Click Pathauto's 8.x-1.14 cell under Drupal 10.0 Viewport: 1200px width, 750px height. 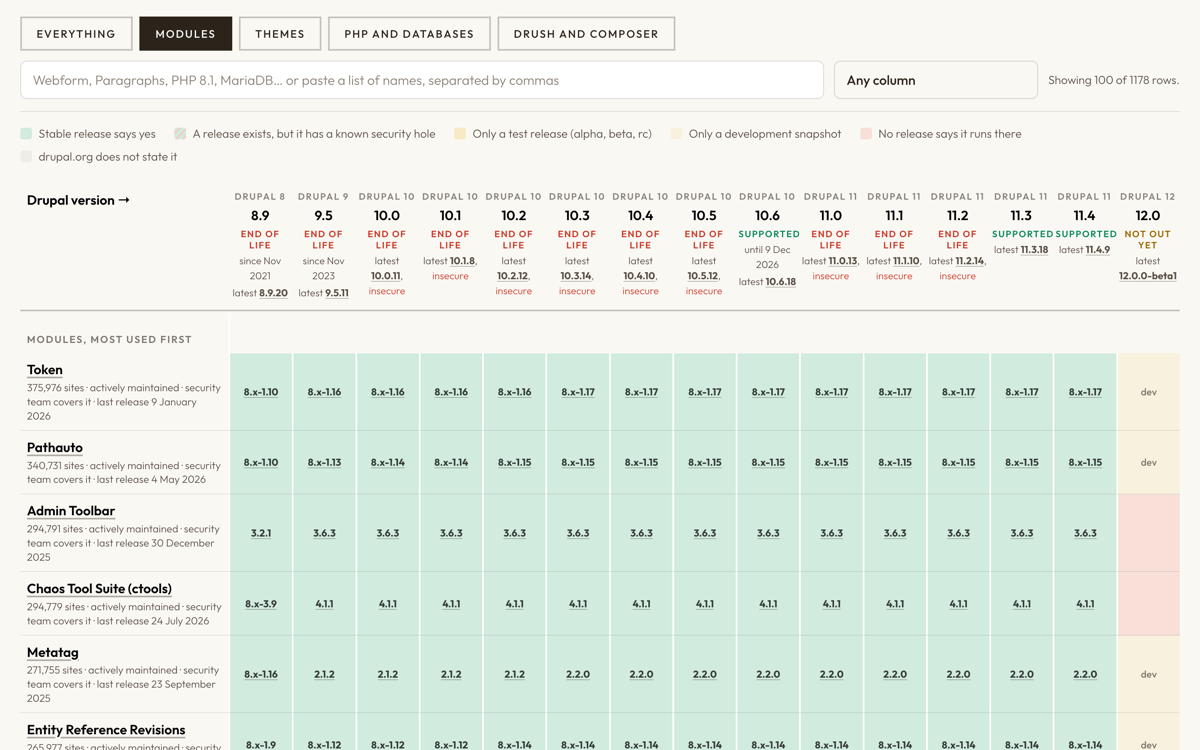[x=388, y=463]
